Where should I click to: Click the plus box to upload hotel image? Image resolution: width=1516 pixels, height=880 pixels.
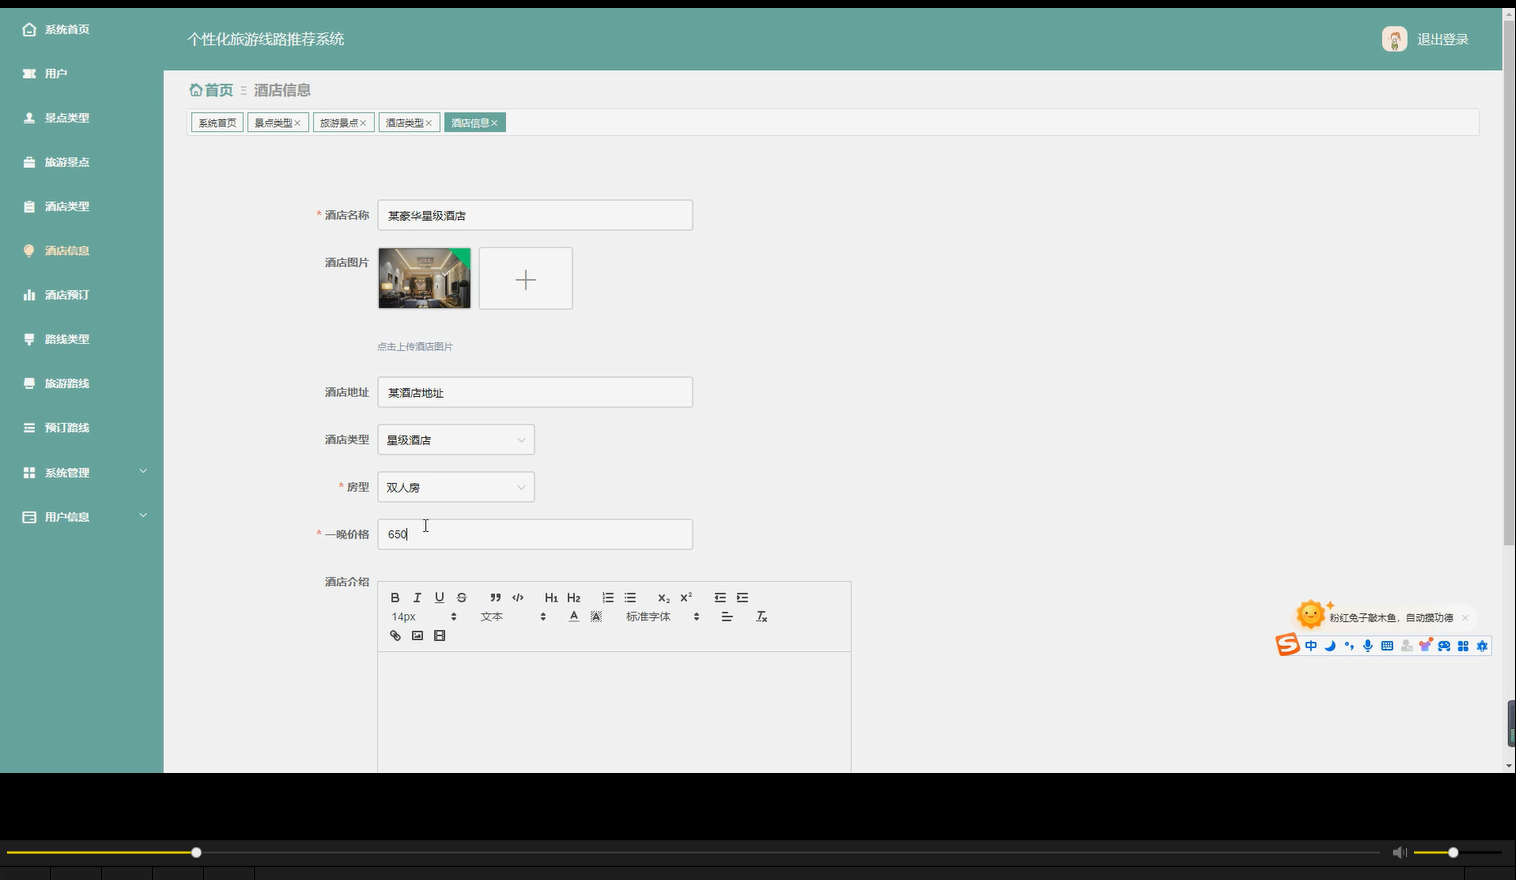click(526, 279)
